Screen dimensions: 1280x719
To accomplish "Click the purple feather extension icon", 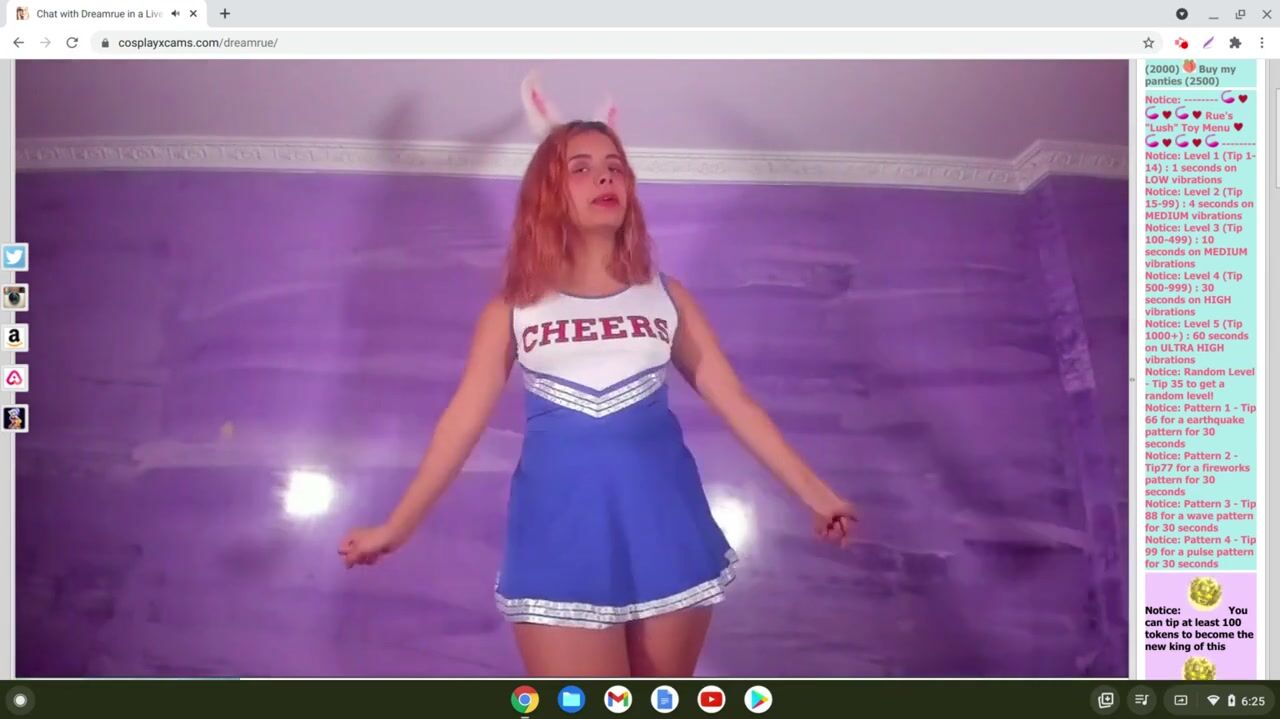I will click(x=1208, y=43).
